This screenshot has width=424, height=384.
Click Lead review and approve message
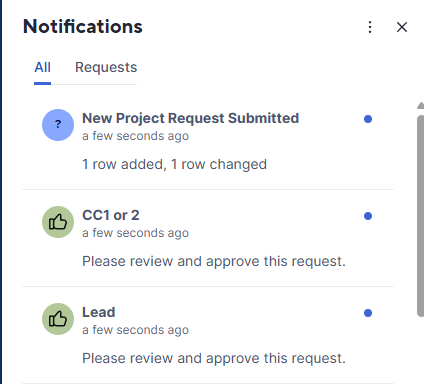[214, 358]
